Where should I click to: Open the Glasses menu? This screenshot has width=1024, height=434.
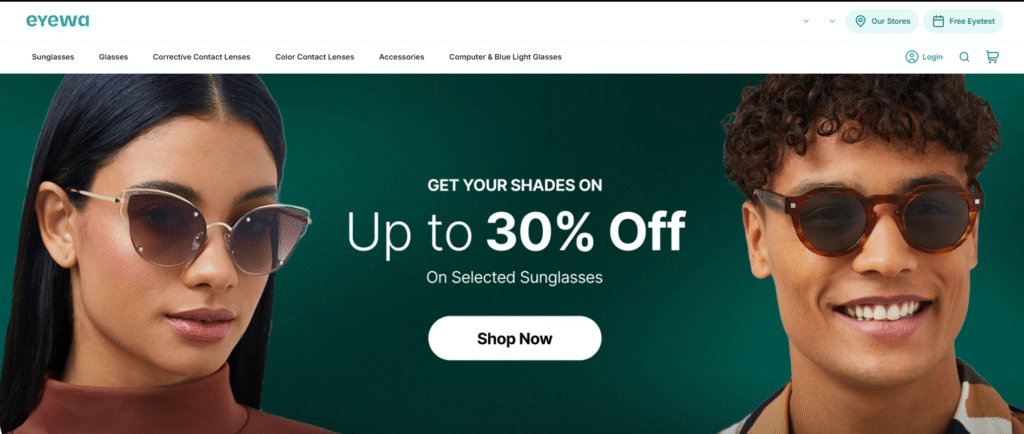tap(114, 57)
